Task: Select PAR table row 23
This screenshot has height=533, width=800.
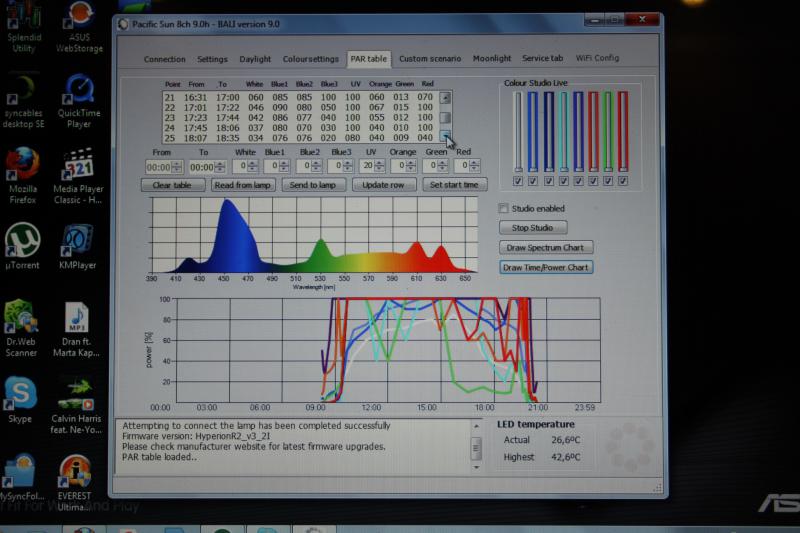Action: tap(300, 117)
